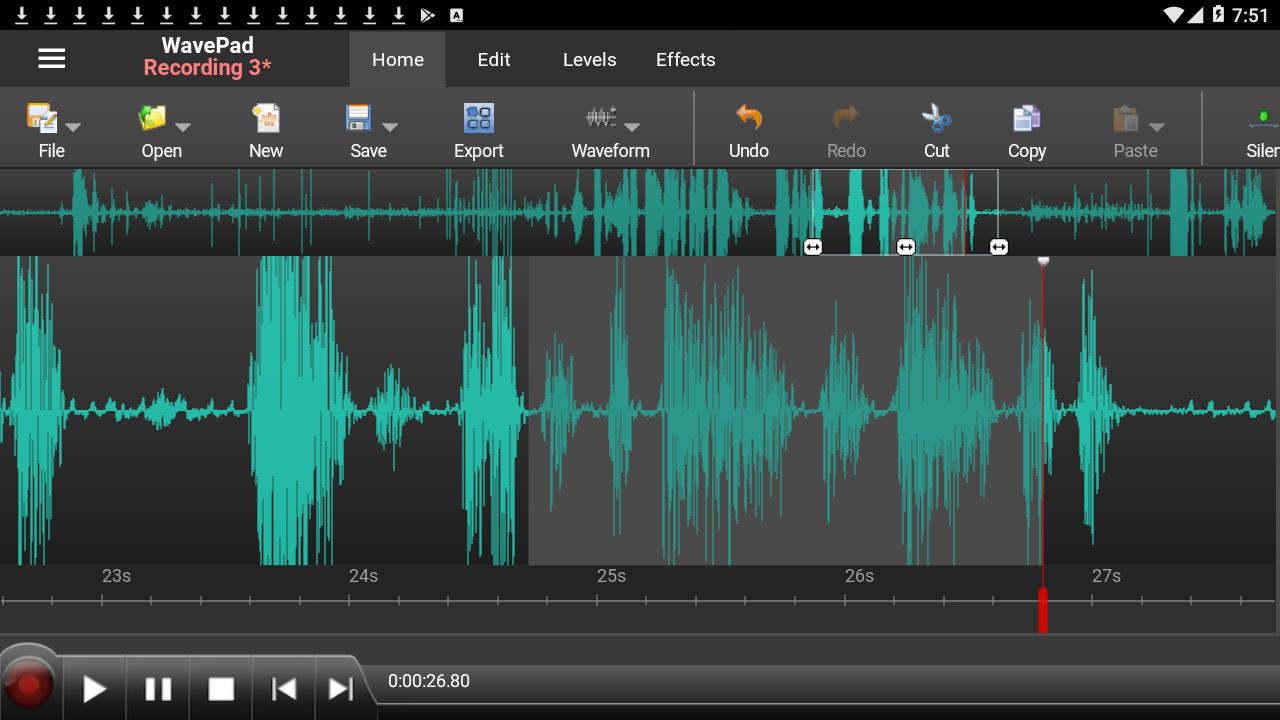Copy the selected audio
The width and height of the screenshot is (1280, 720).
(1026, 125)
